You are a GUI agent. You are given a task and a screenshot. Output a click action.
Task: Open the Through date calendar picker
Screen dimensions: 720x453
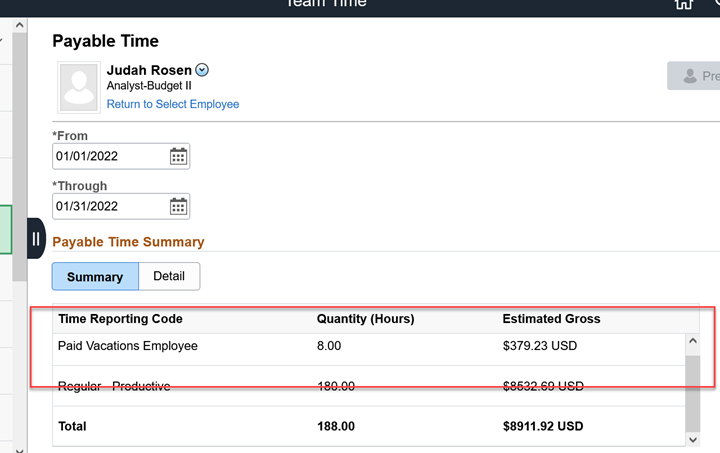178,206
